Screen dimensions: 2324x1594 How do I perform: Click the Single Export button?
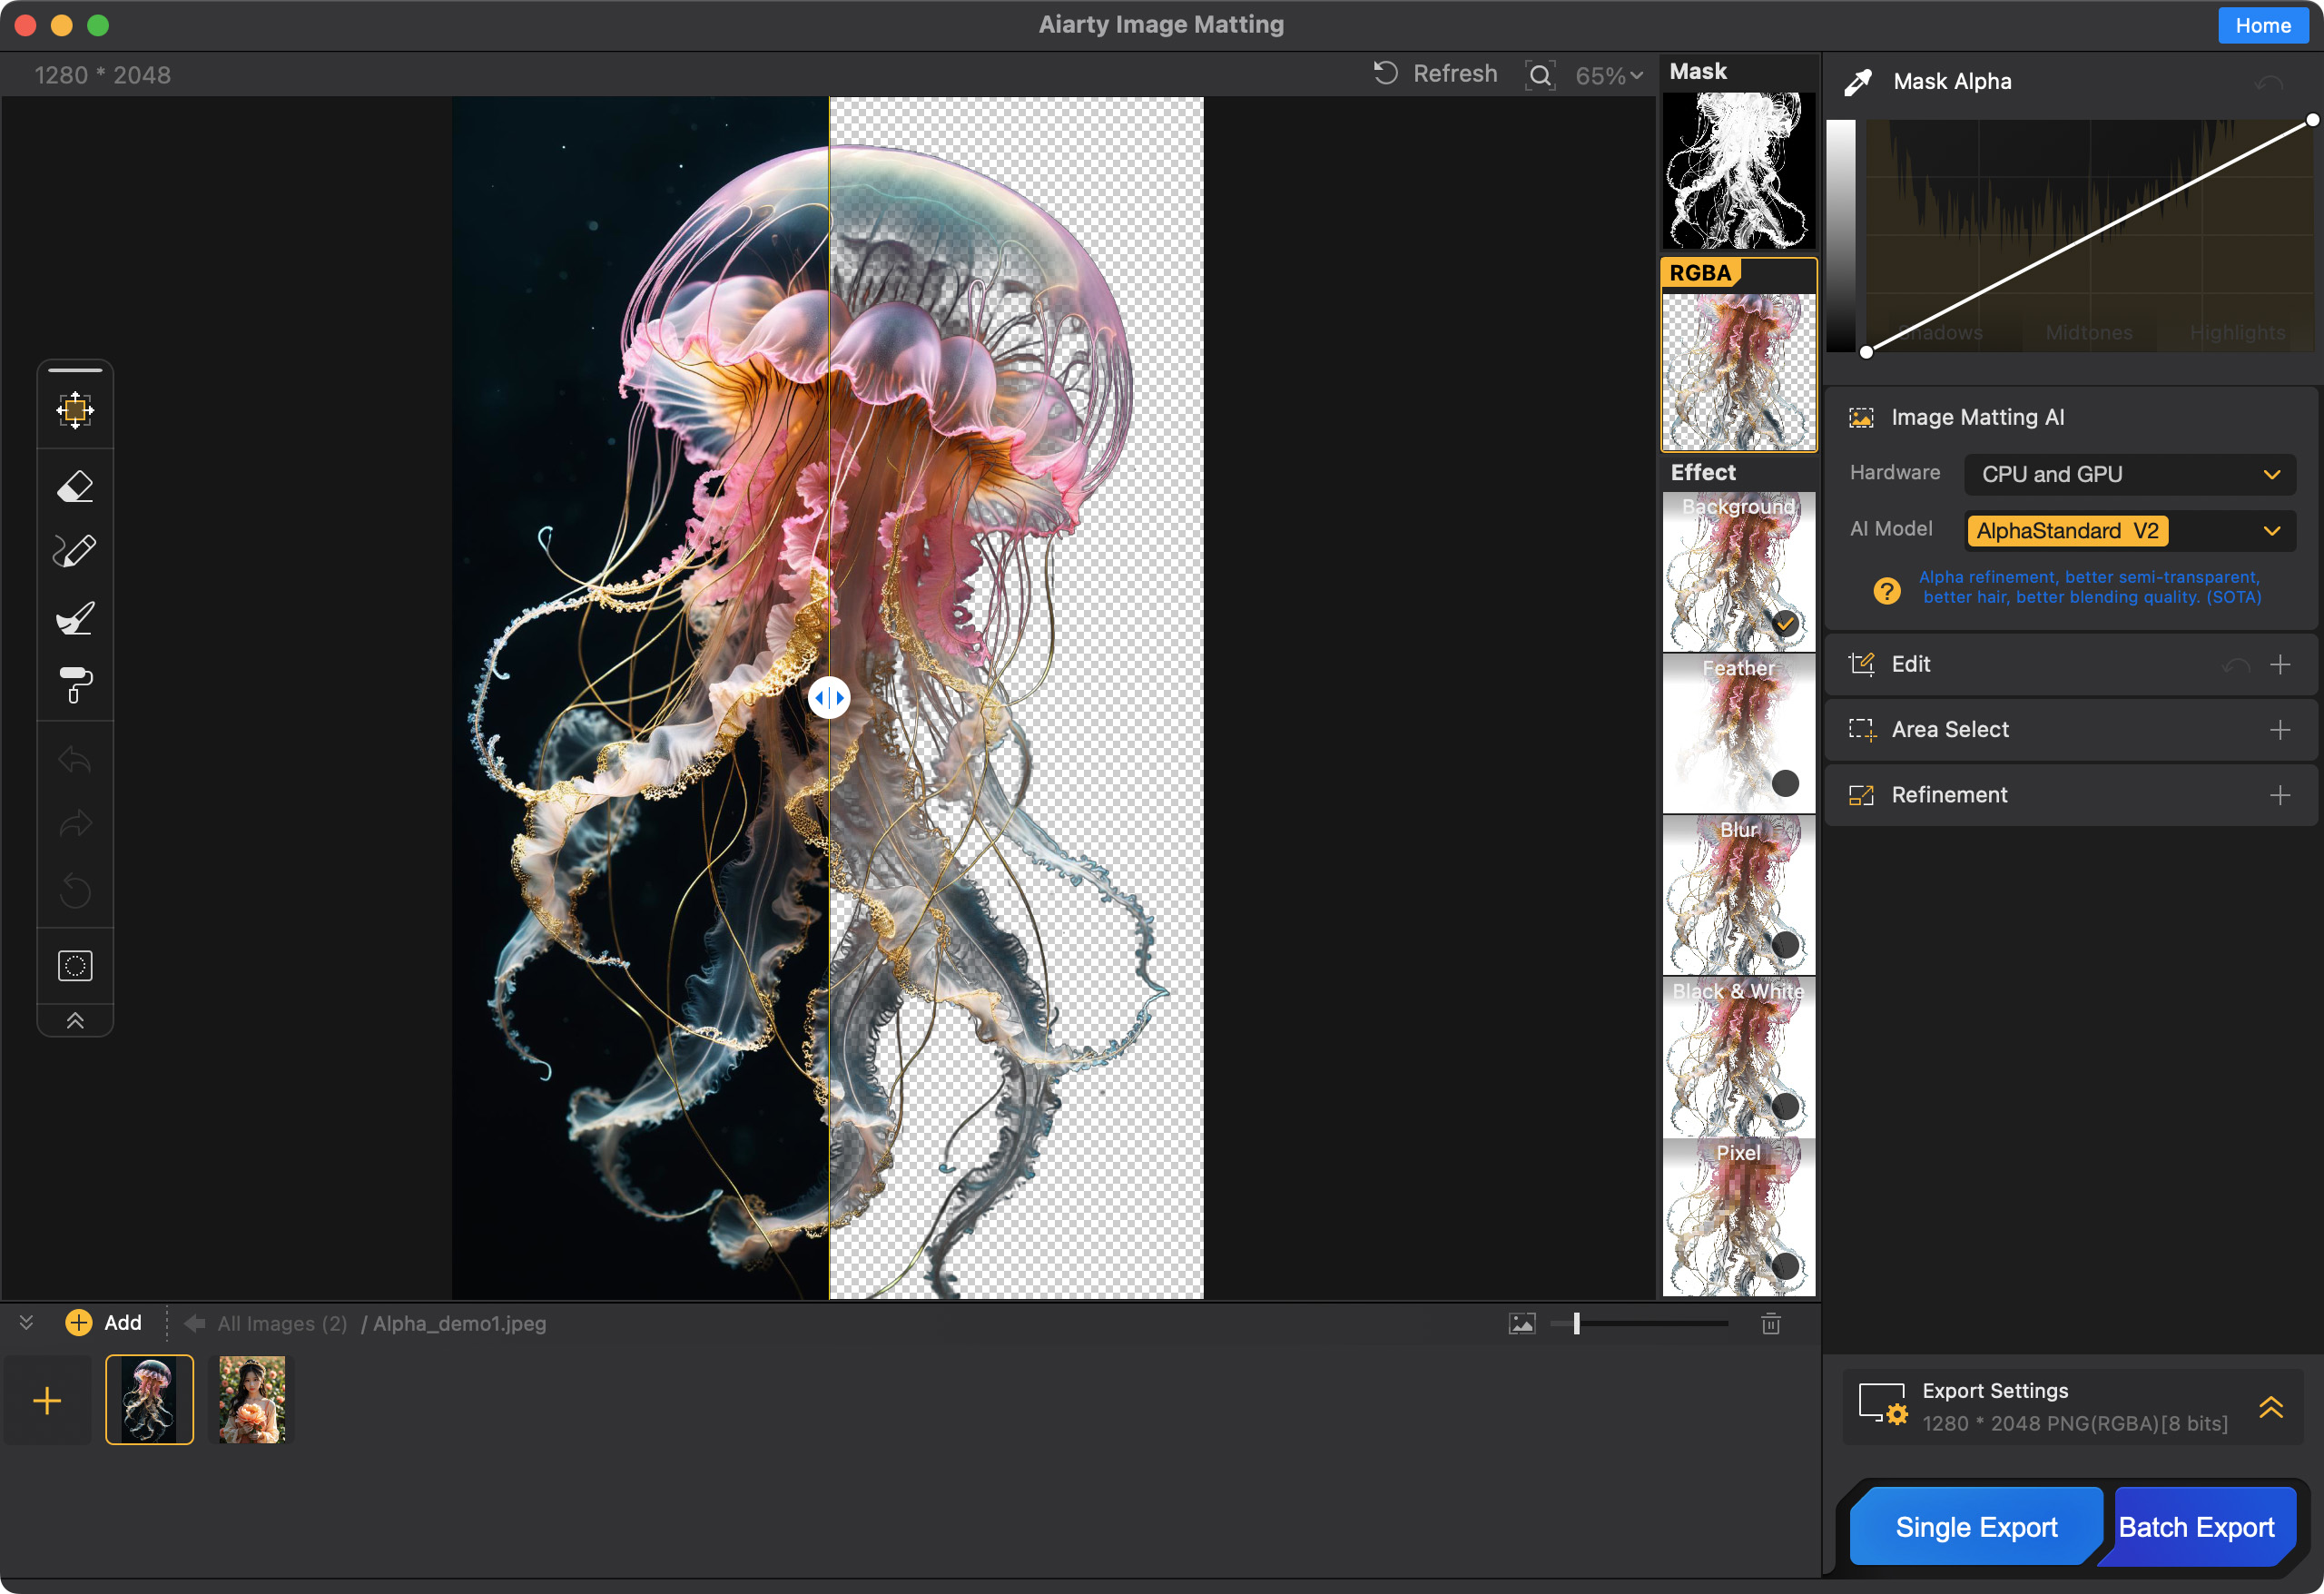(x=1975, y=1527)
